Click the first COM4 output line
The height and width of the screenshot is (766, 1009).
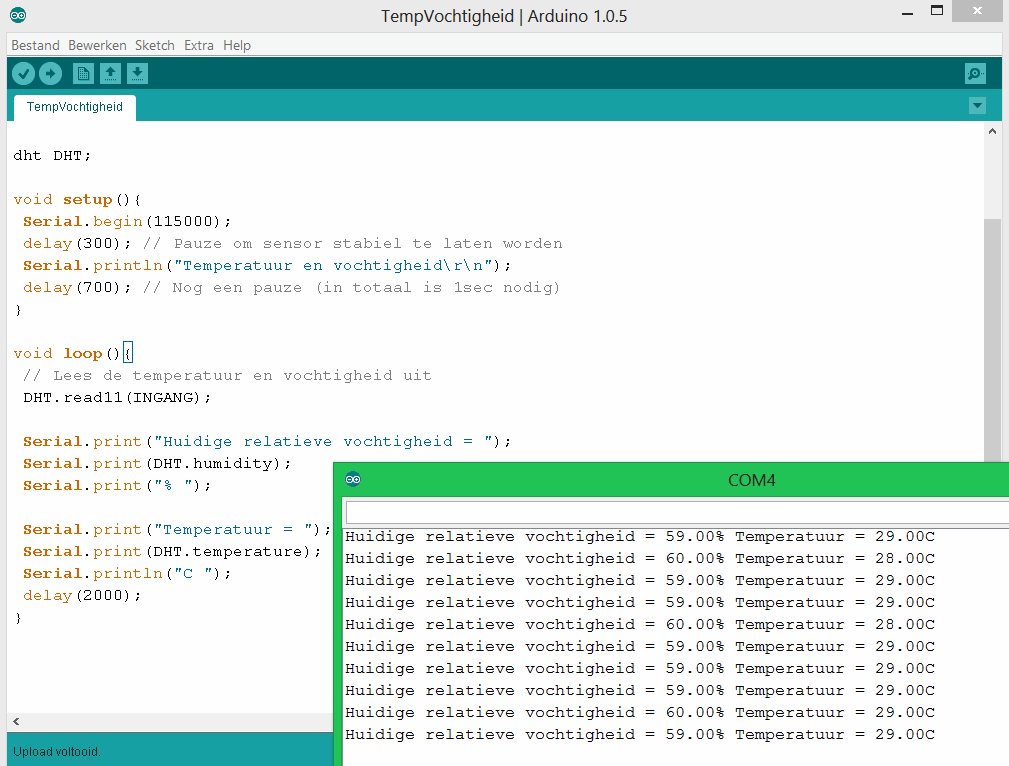[x=640, y=537]
